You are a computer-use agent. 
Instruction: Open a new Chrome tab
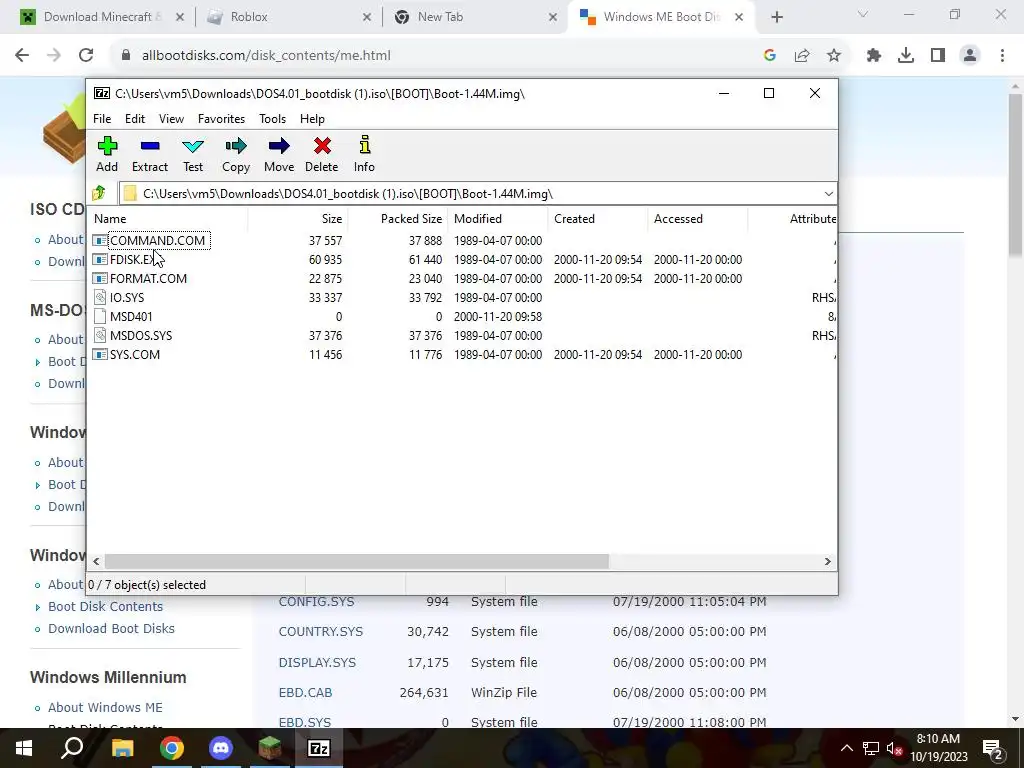[x=776, y=17]
